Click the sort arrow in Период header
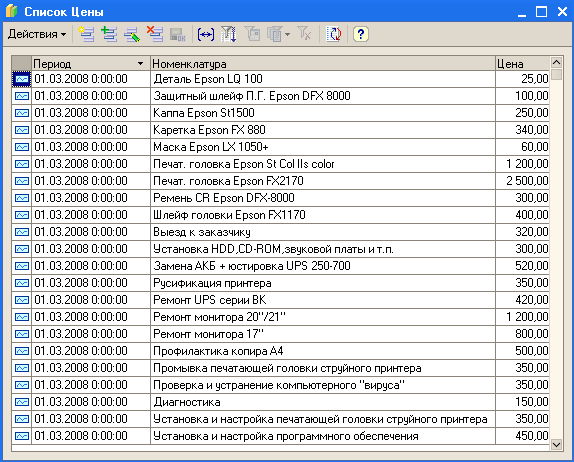 point(141,64)
